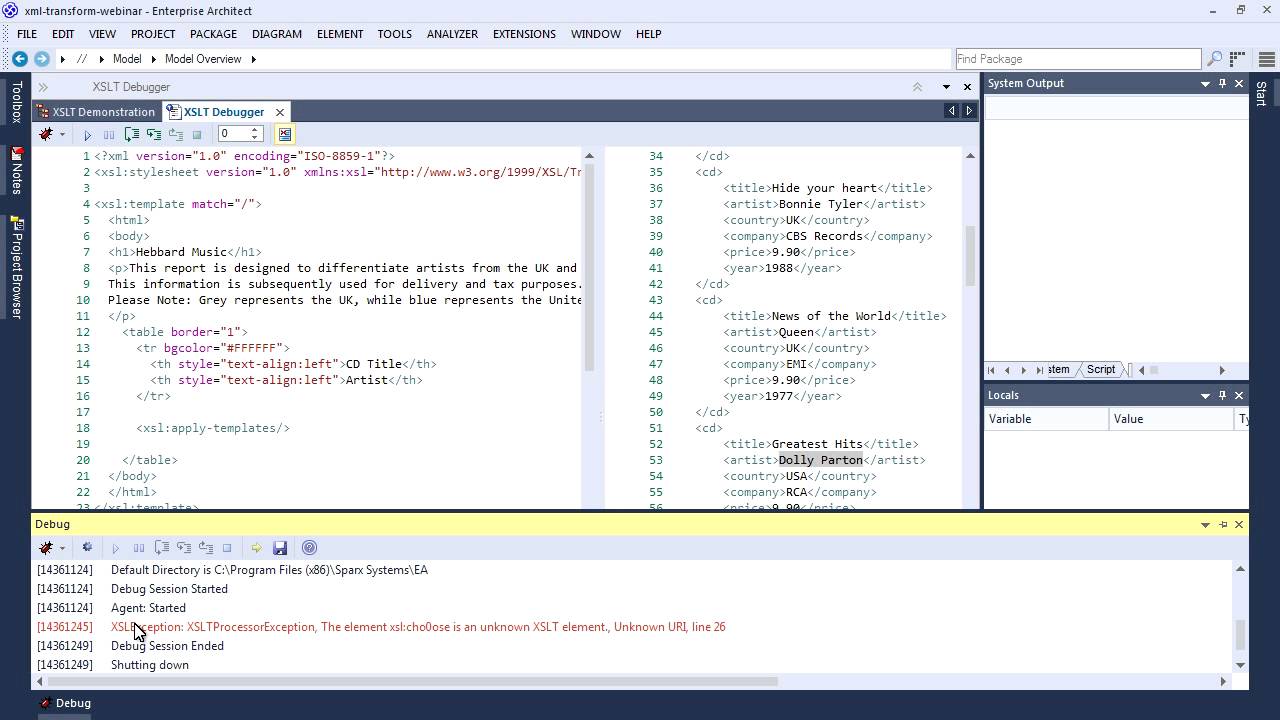Expand the double chevron beside XSLT Debugger title

tap(43, 87)
